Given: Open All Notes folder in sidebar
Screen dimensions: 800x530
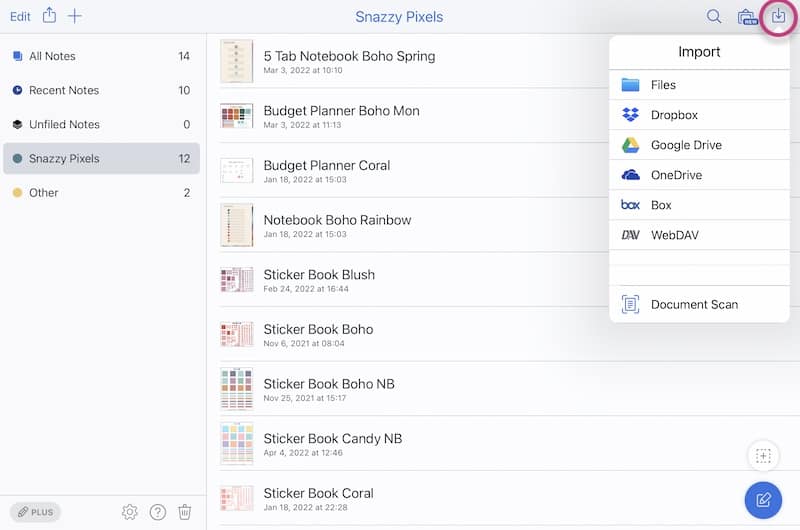Looking at the screenshot, I should [52, 56].
